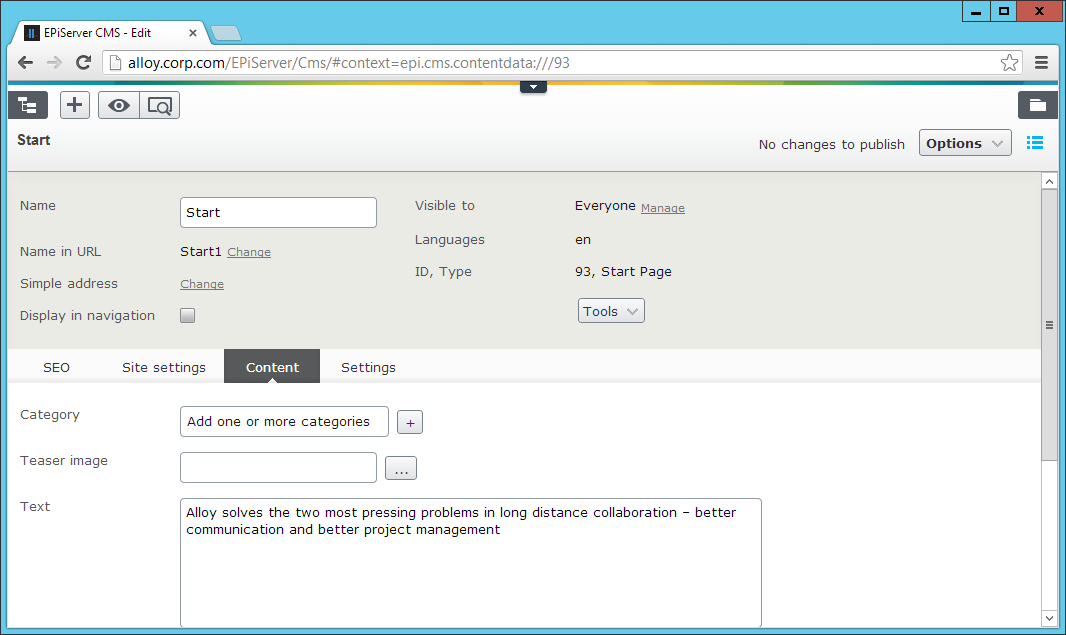The width and height of the screenshot is (1066, 635).
Task: Click the address bar URL
Action: 349,63
